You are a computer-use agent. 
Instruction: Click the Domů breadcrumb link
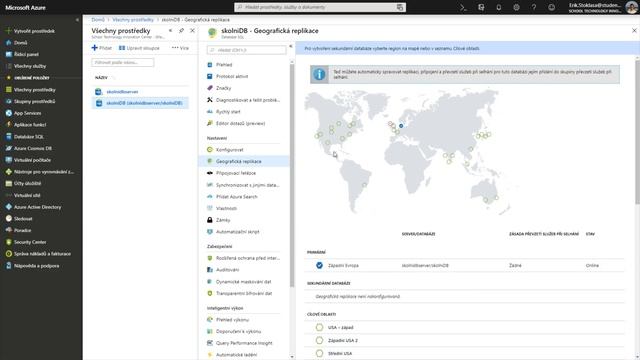click(x=98, y=20)
